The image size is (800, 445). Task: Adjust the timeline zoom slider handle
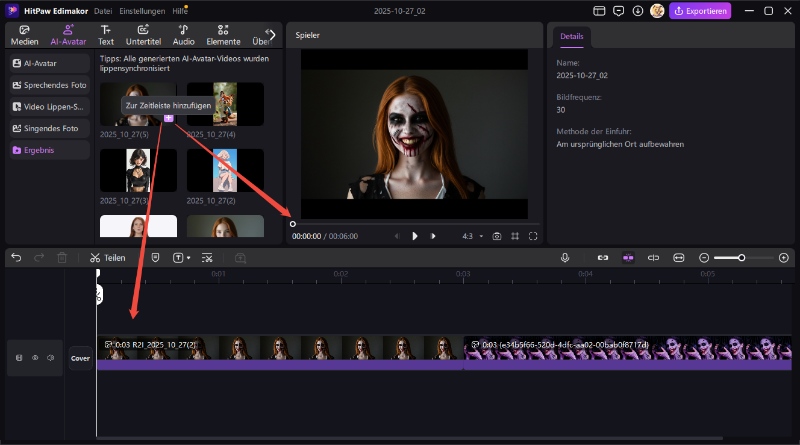(741, 258)
